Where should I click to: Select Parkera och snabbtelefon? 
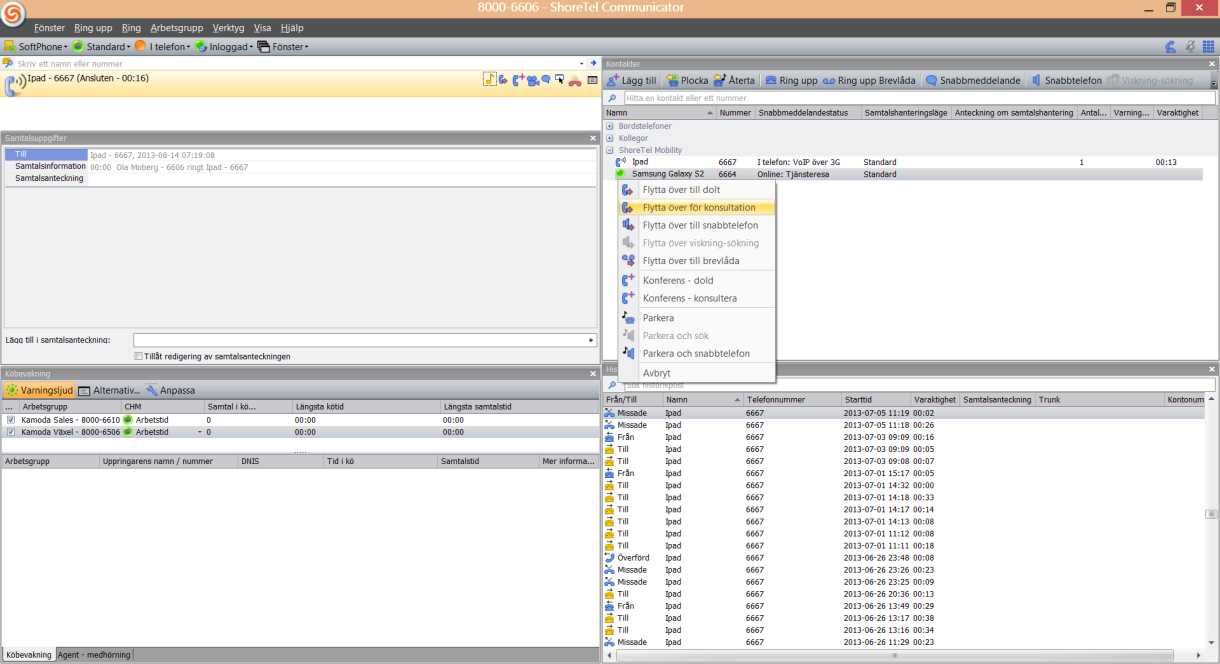pos(697,354)
